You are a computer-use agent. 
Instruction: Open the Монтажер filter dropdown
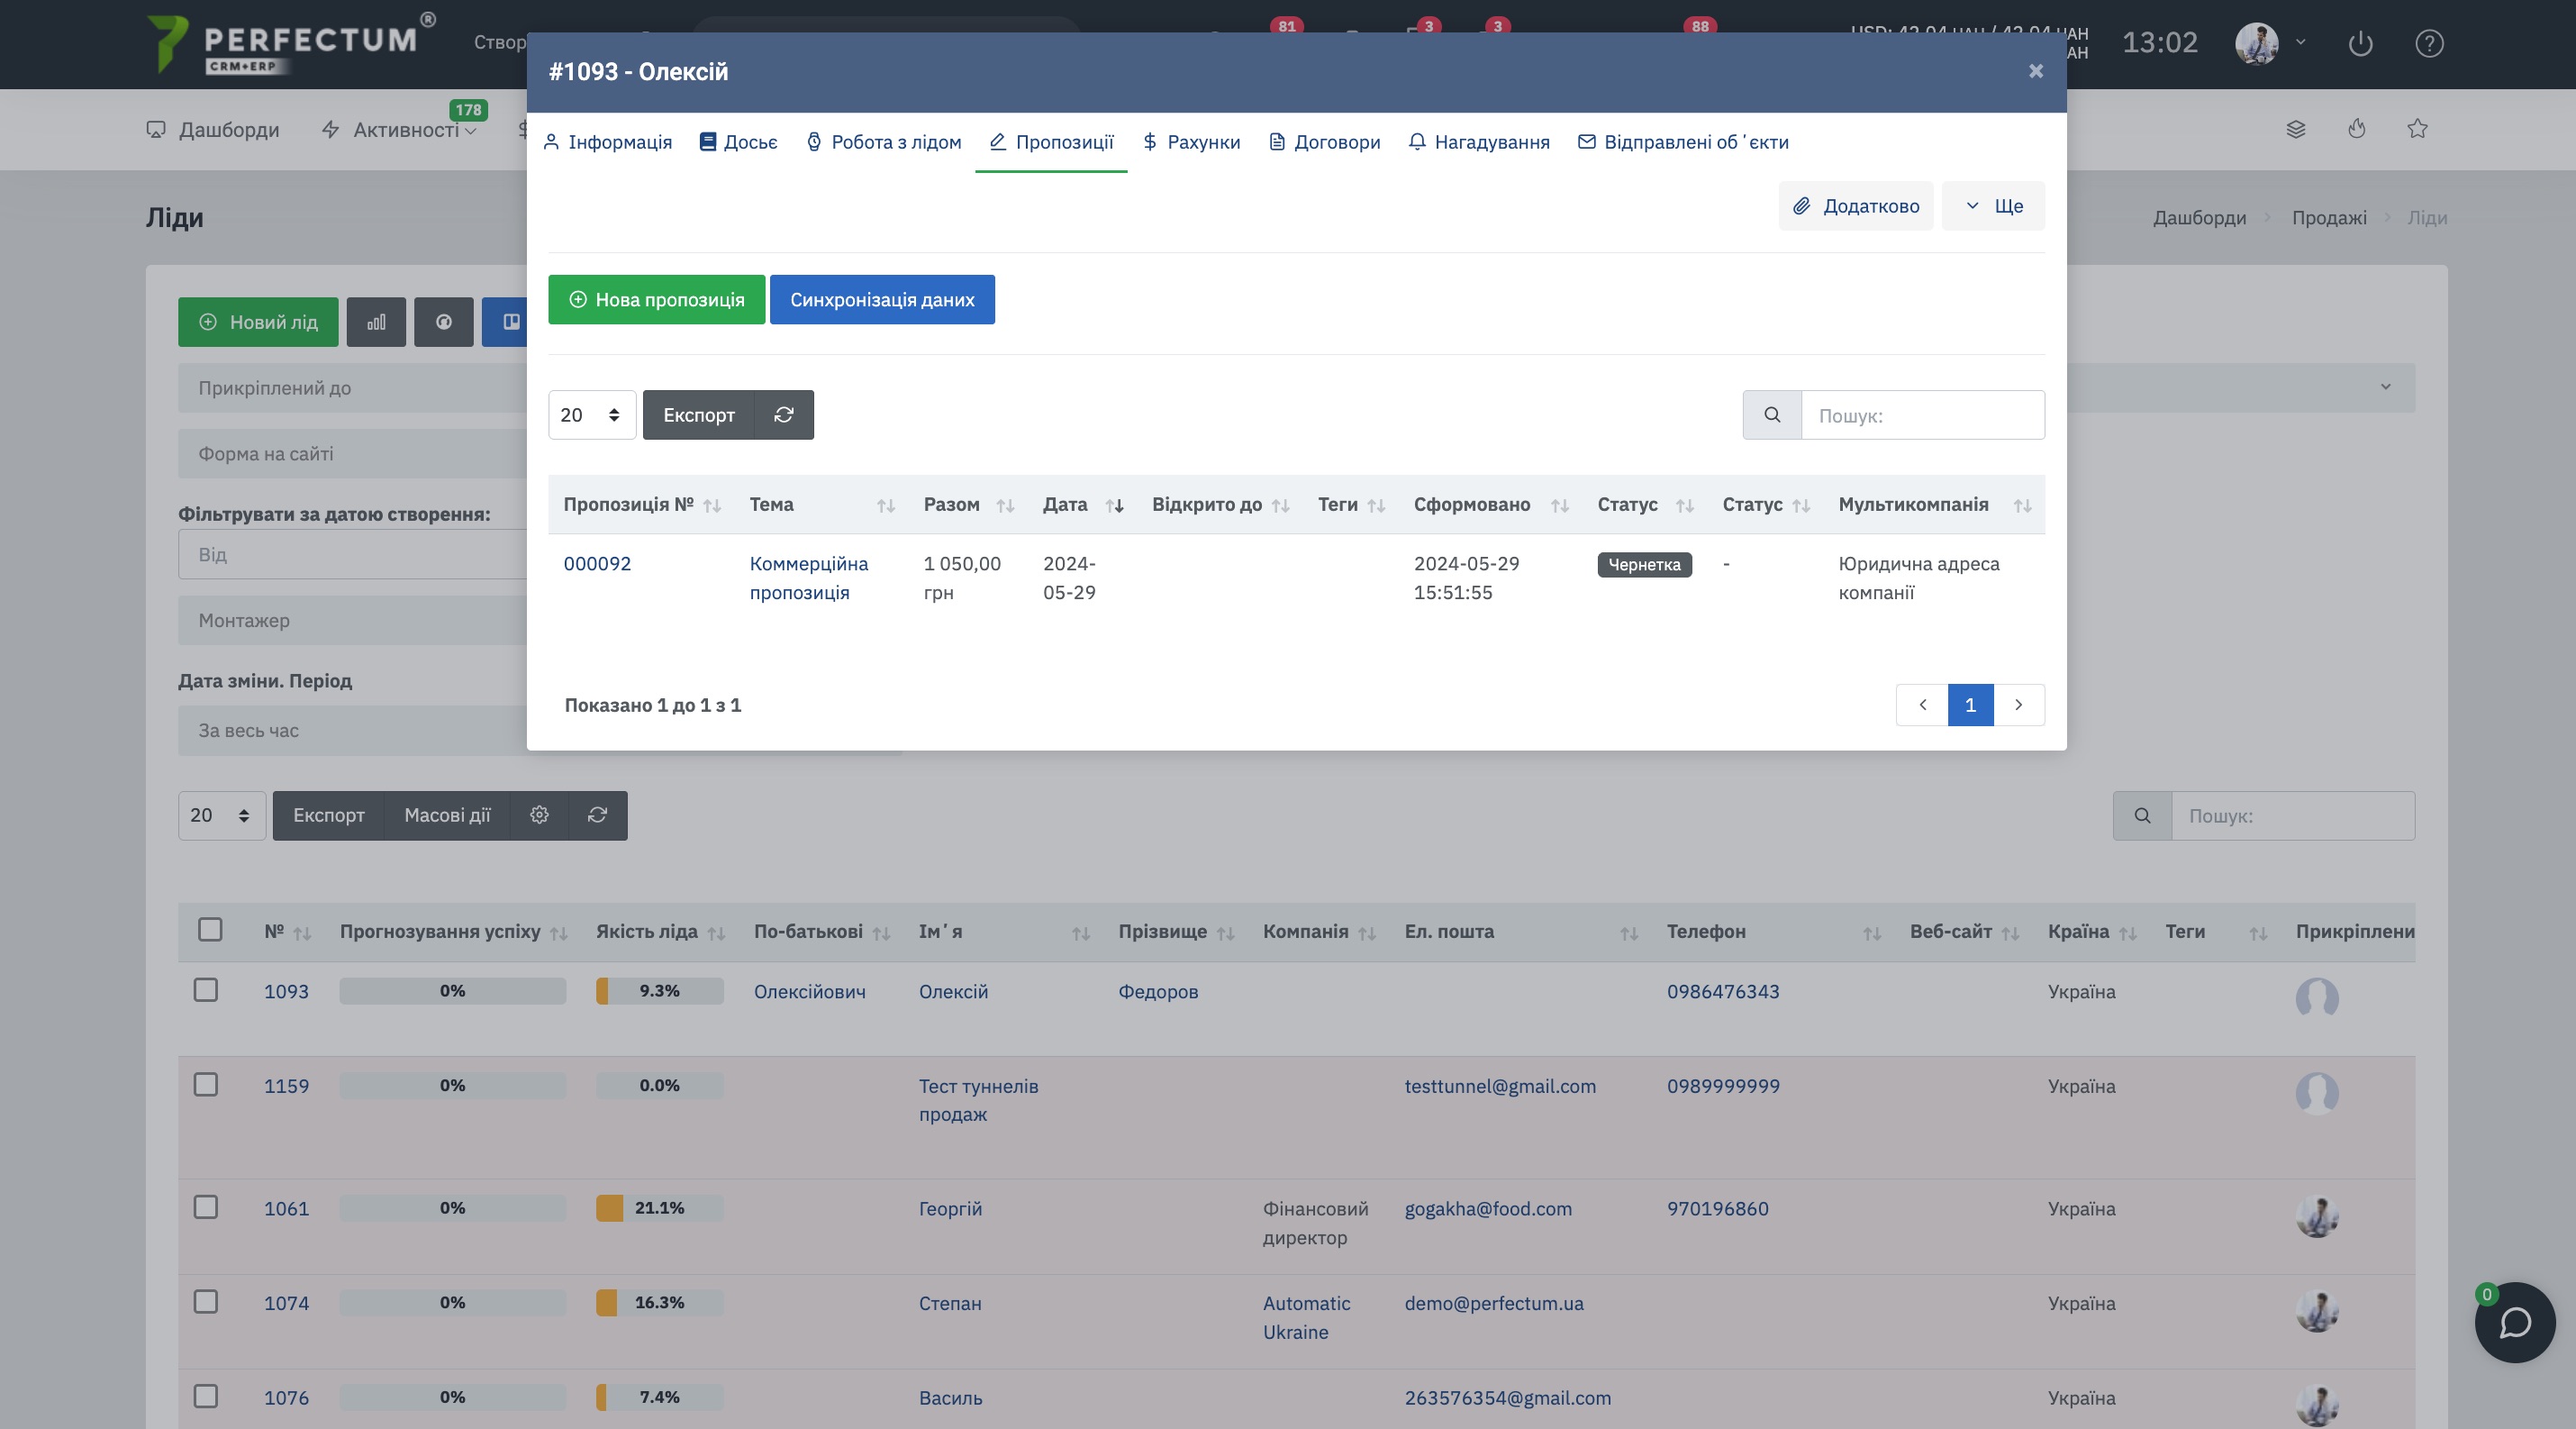pos(353,620)
